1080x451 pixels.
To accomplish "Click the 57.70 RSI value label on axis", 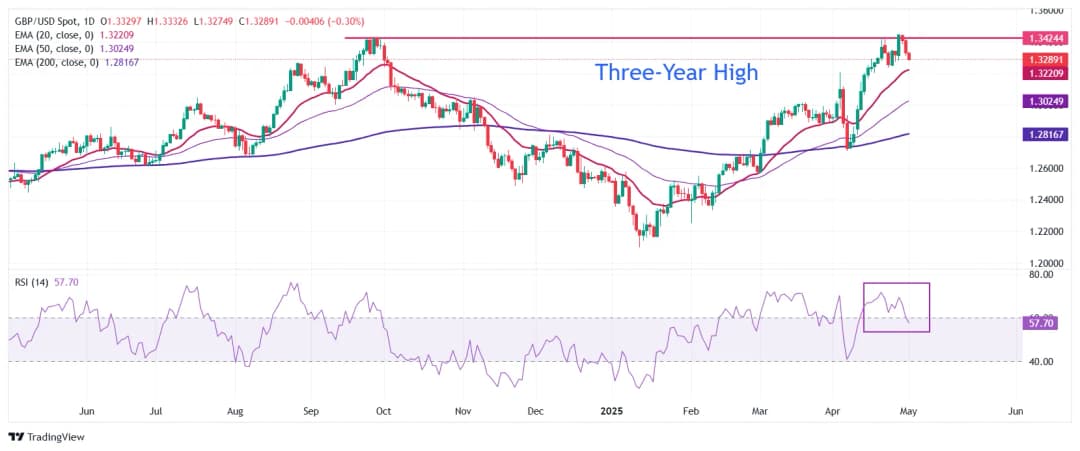I will pyautogui.click(x=1044, y=323).
